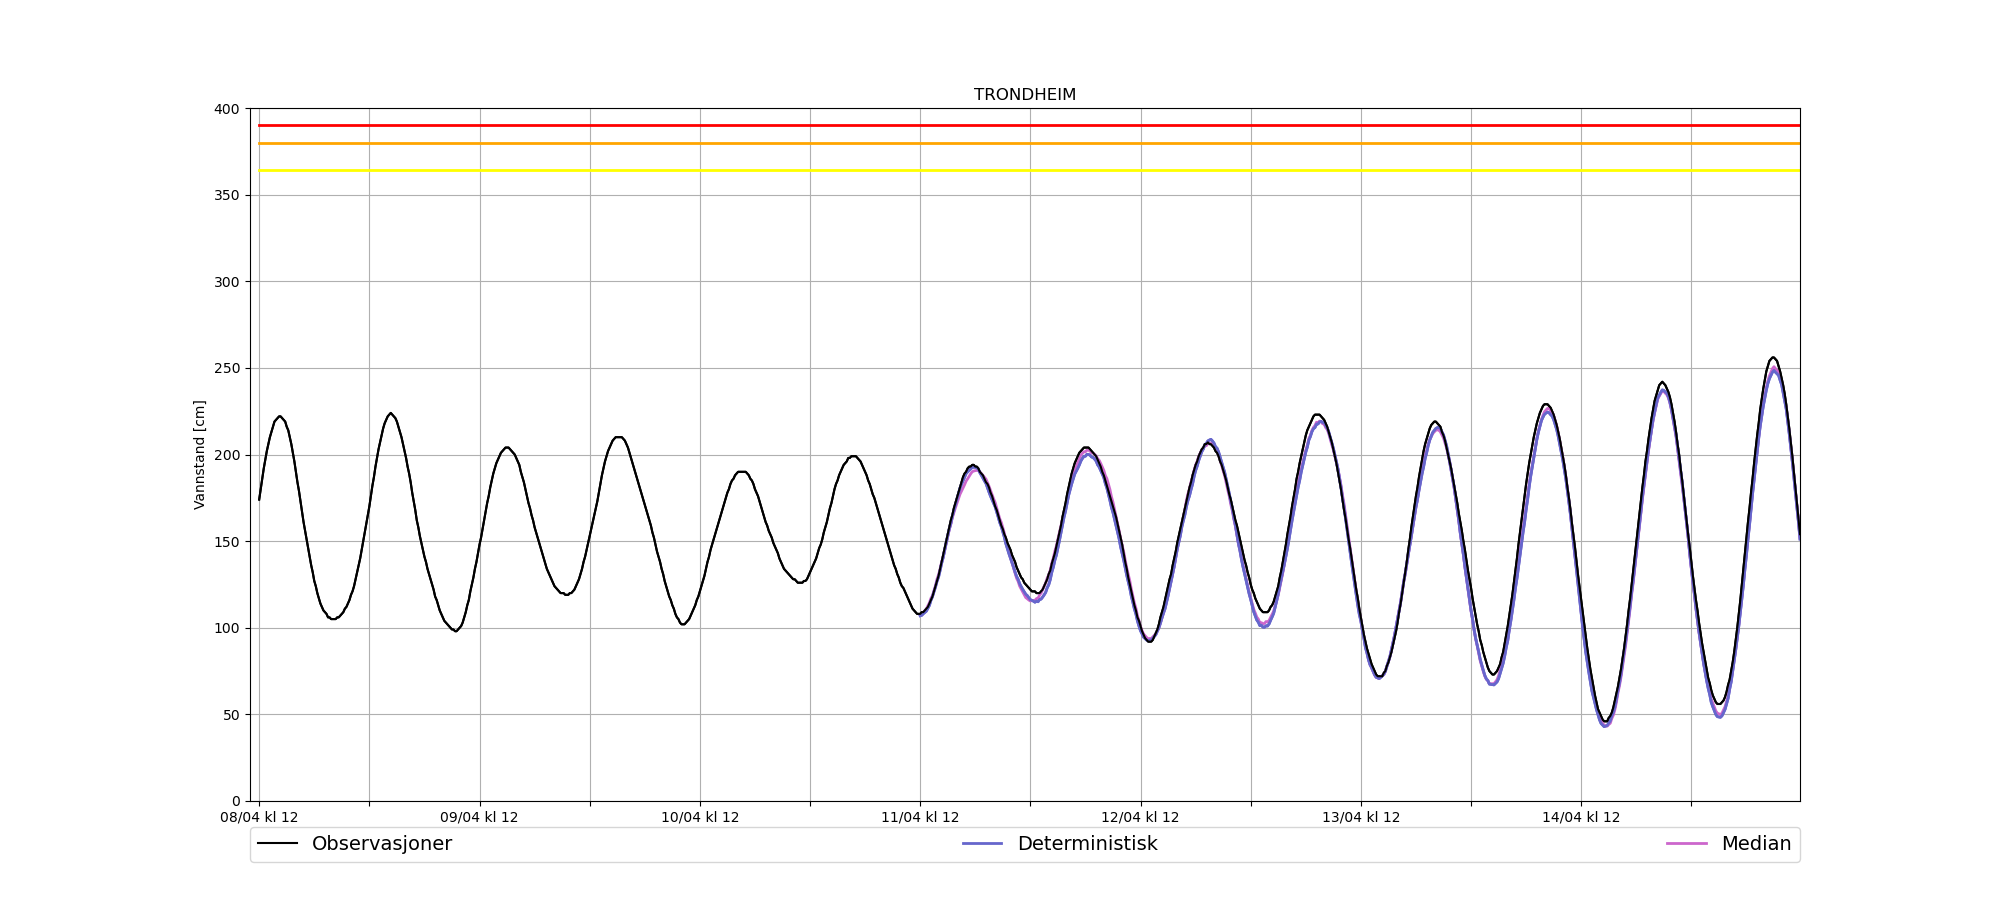Click the 10/04 kl 12 x-axis label
2000x900 pixels.
tap(700, 817)
